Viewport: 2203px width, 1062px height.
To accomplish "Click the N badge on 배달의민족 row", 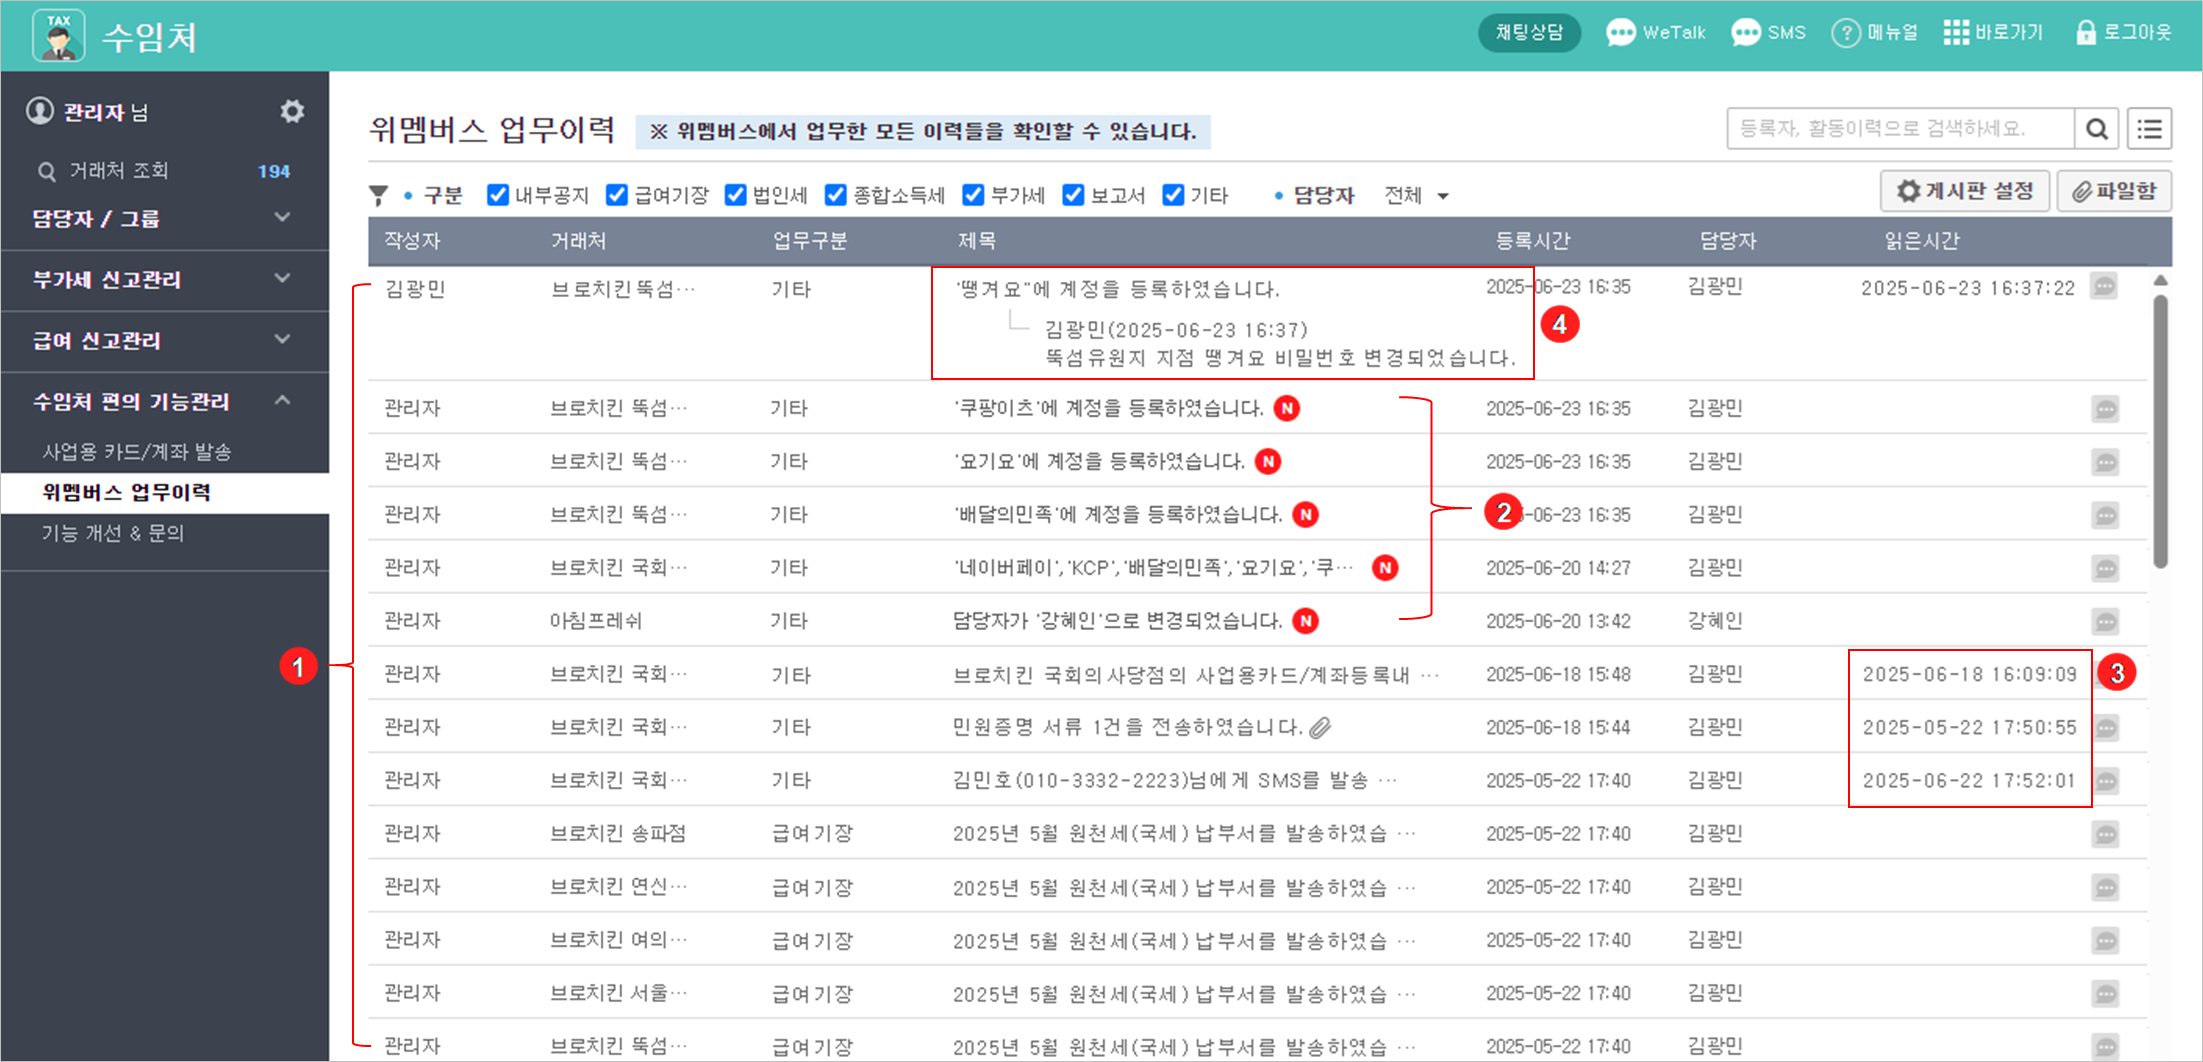I will click(1305, 514).
